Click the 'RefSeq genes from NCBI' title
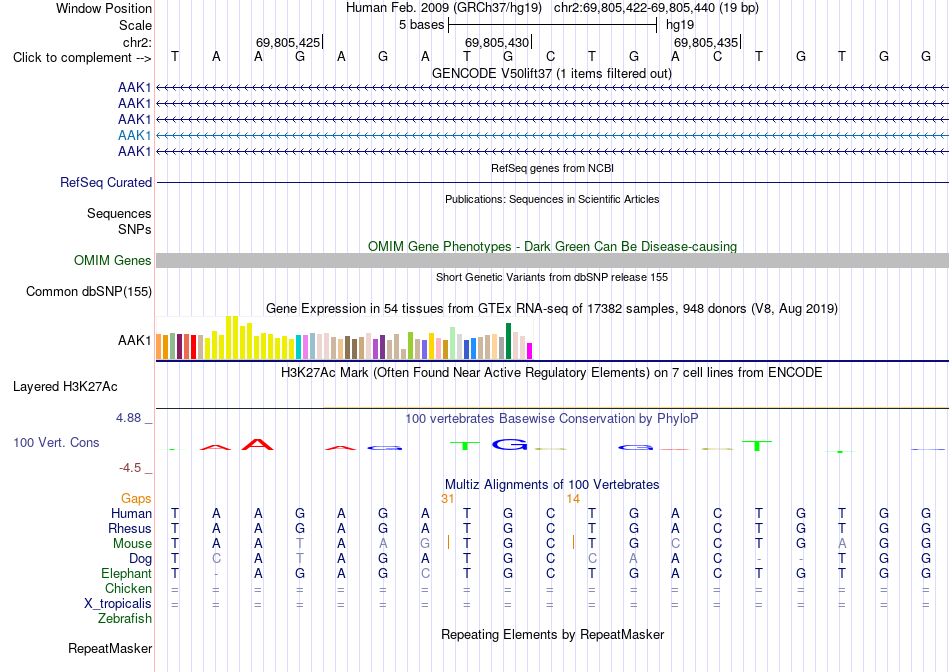This screenshot has height=672, width=950. click(553, 168)
